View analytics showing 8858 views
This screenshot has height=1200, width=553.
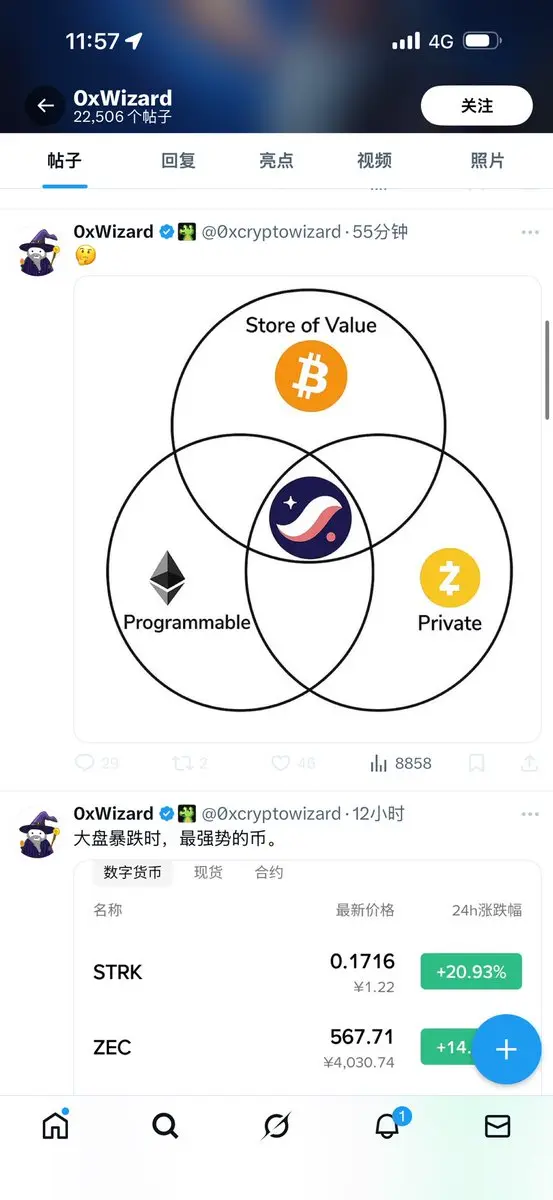click(400, 763)
